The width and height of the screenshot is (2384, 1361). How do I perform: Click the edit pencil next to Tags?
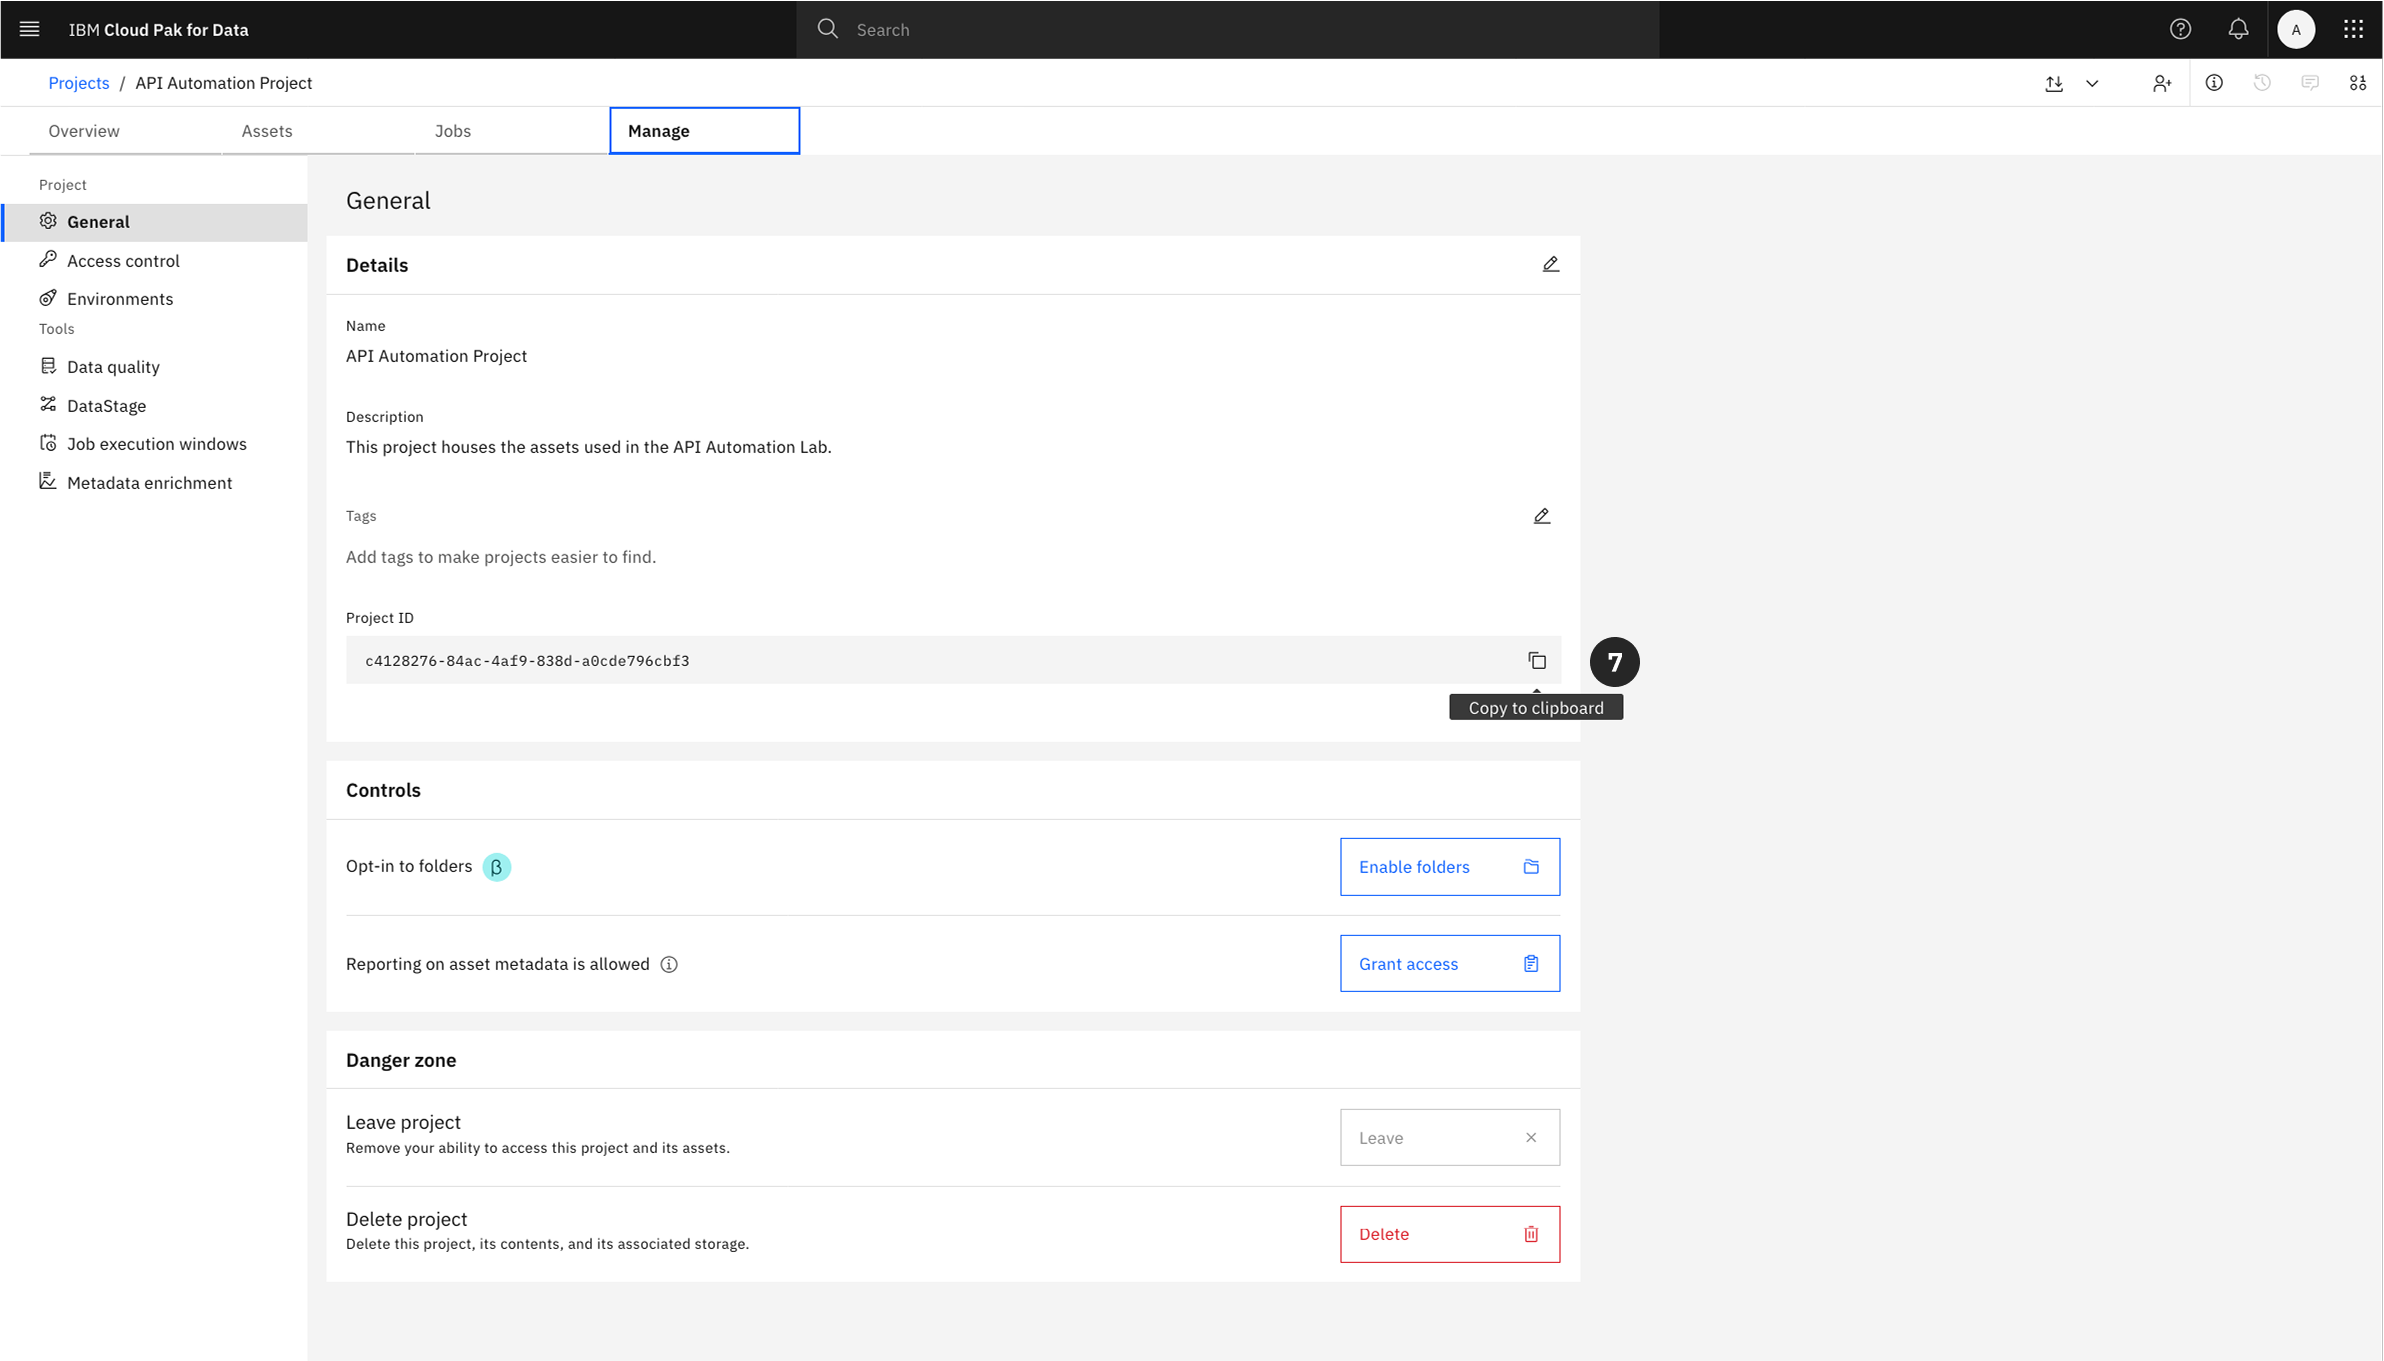point(1541,516)
